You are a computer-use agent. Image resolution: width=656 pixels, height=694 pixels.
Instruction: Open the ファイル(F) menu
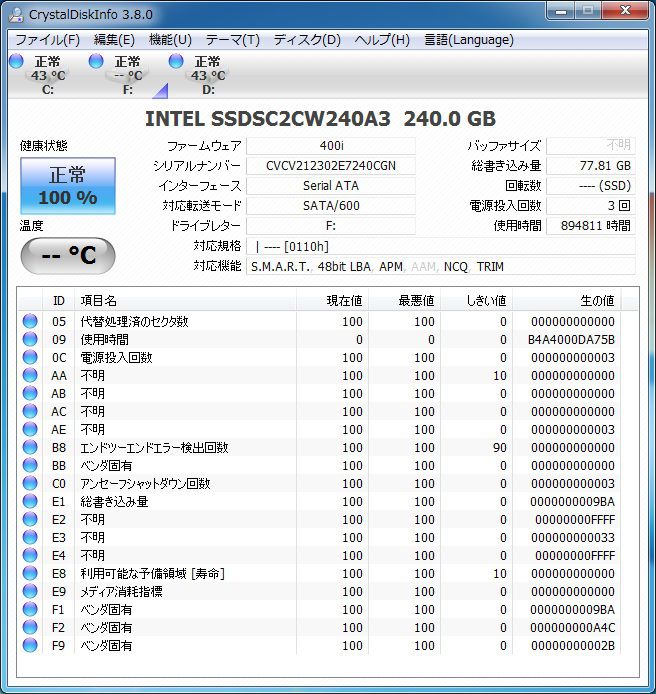47,40
